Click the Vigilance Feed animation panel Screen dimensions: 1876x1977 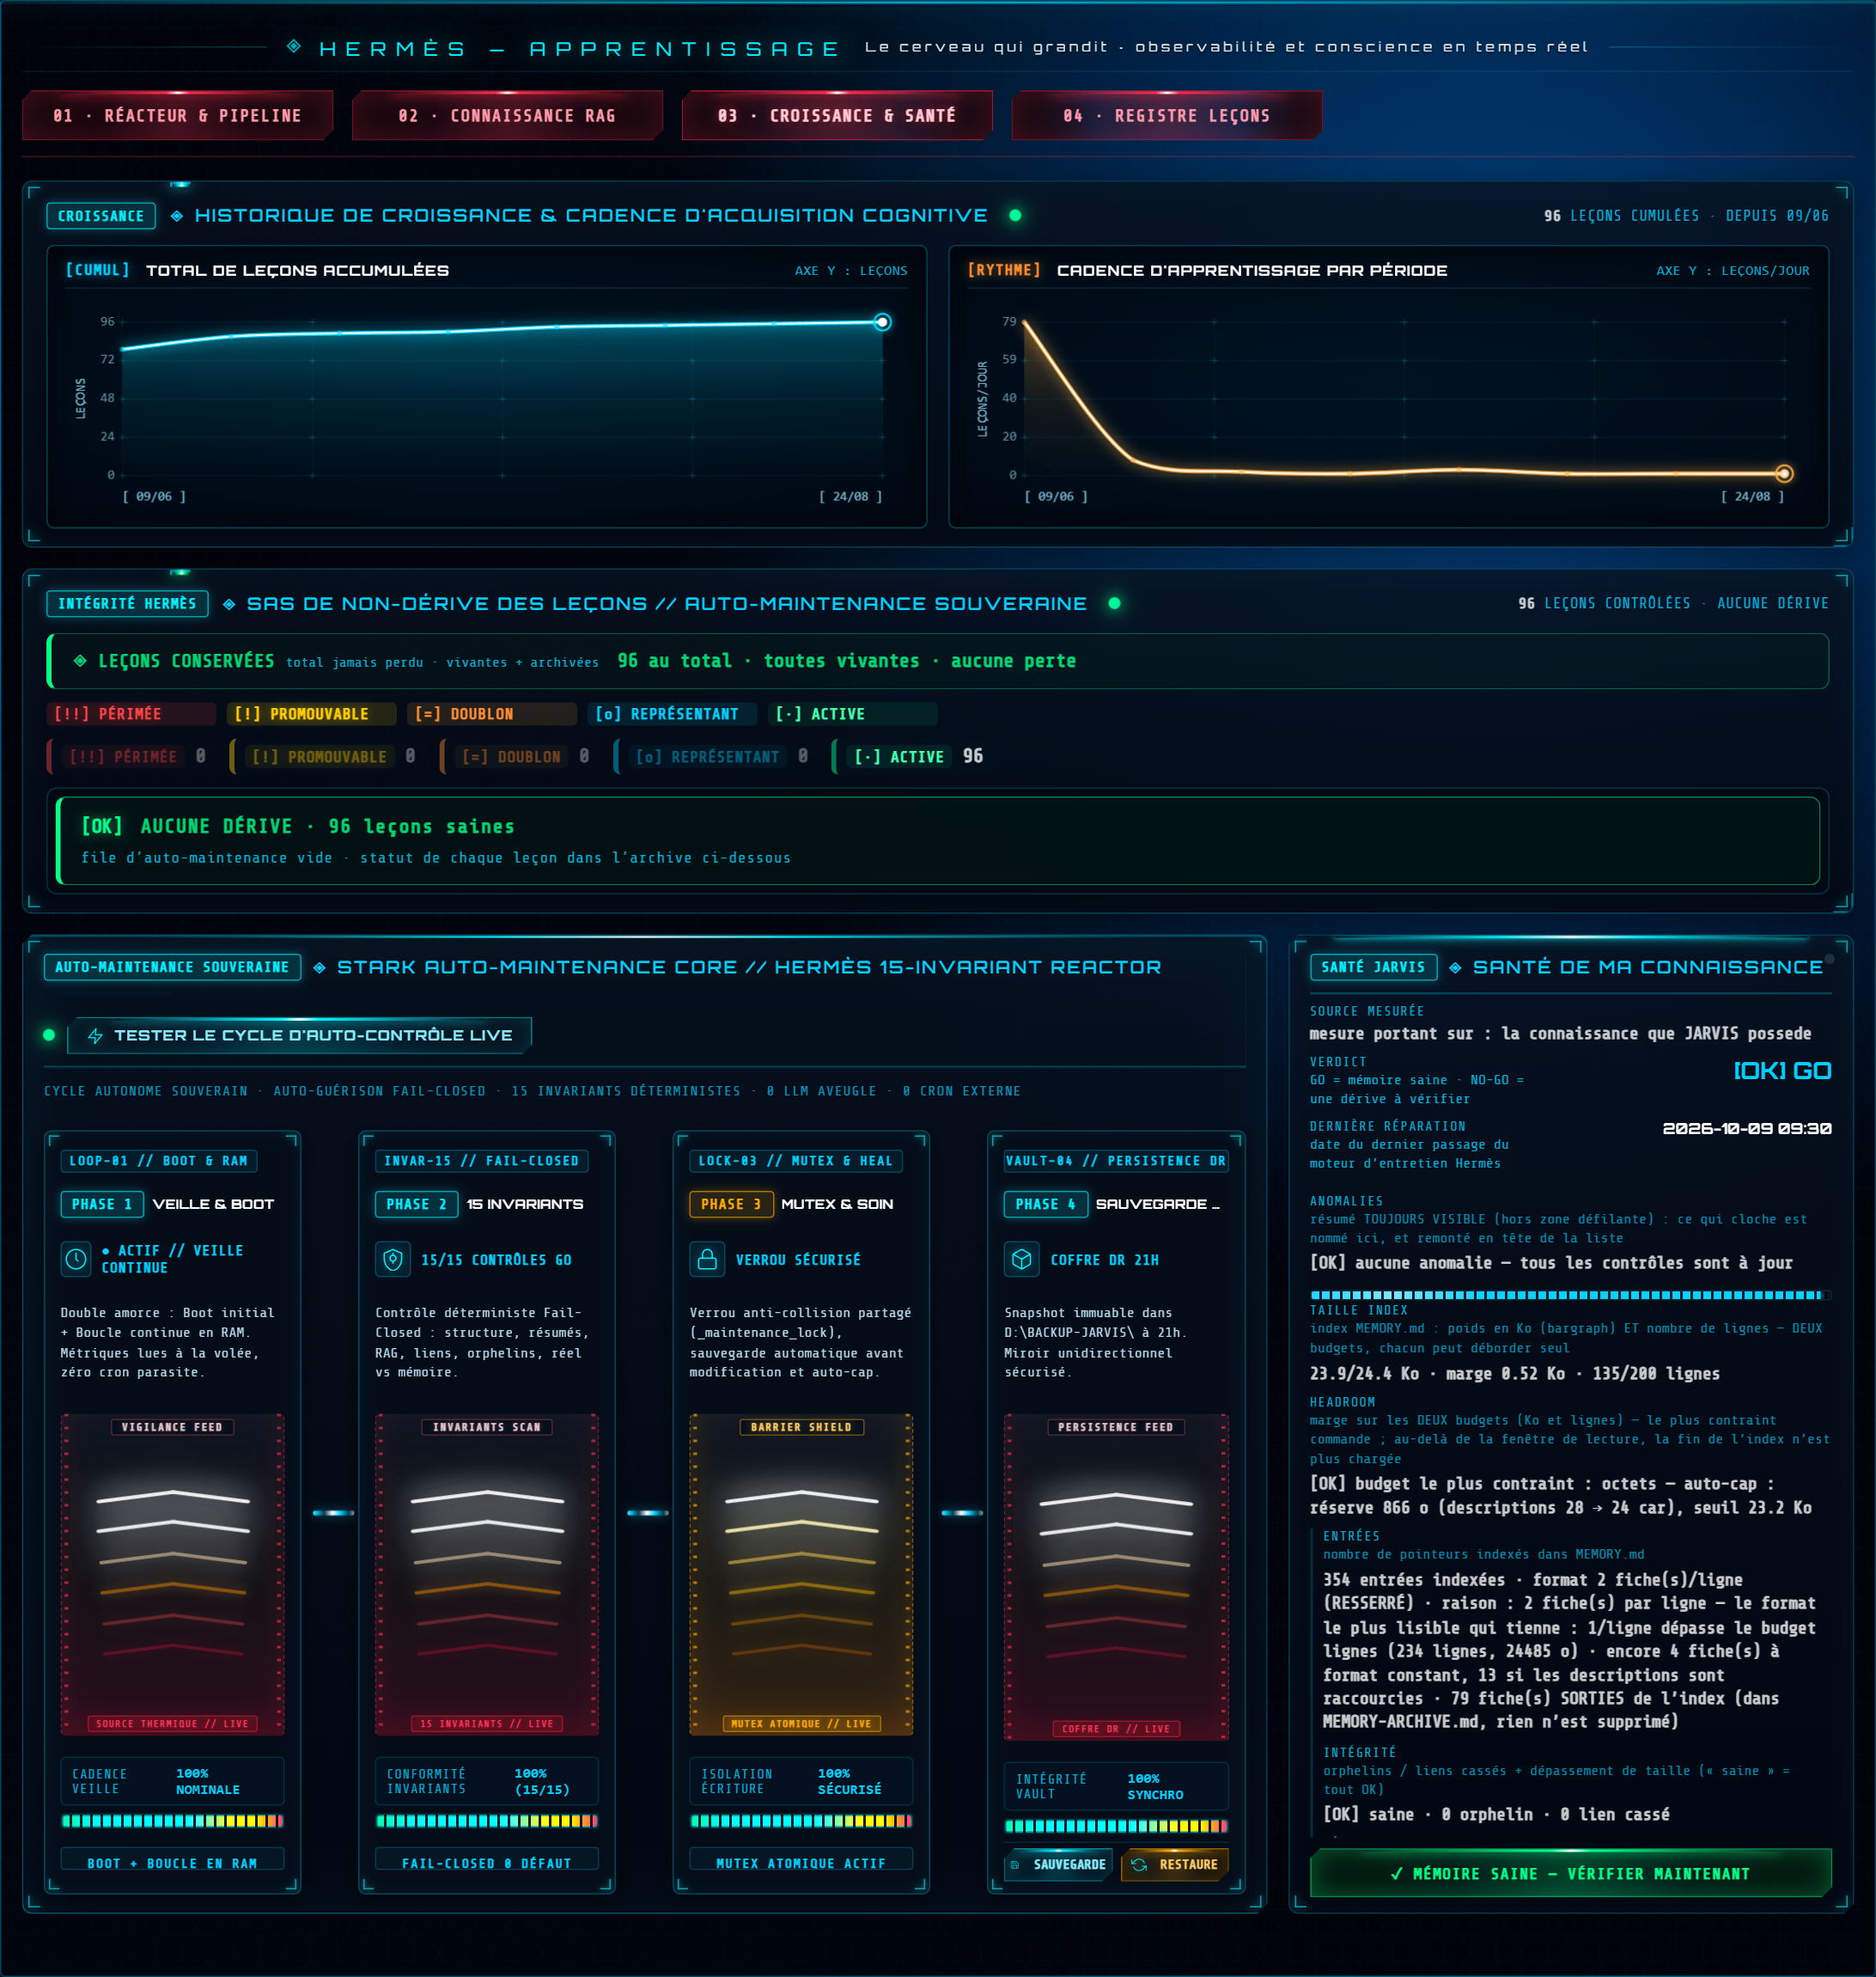coord(173,1574)
